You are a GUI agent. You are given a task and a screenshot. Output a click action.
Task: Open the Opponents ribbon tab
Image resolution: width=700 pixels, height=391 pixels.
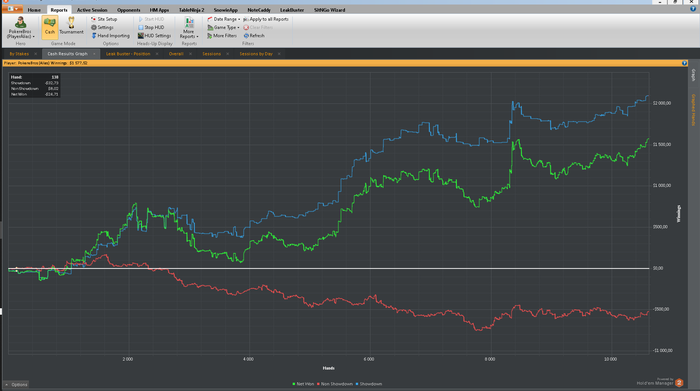(x=129, y=10)
